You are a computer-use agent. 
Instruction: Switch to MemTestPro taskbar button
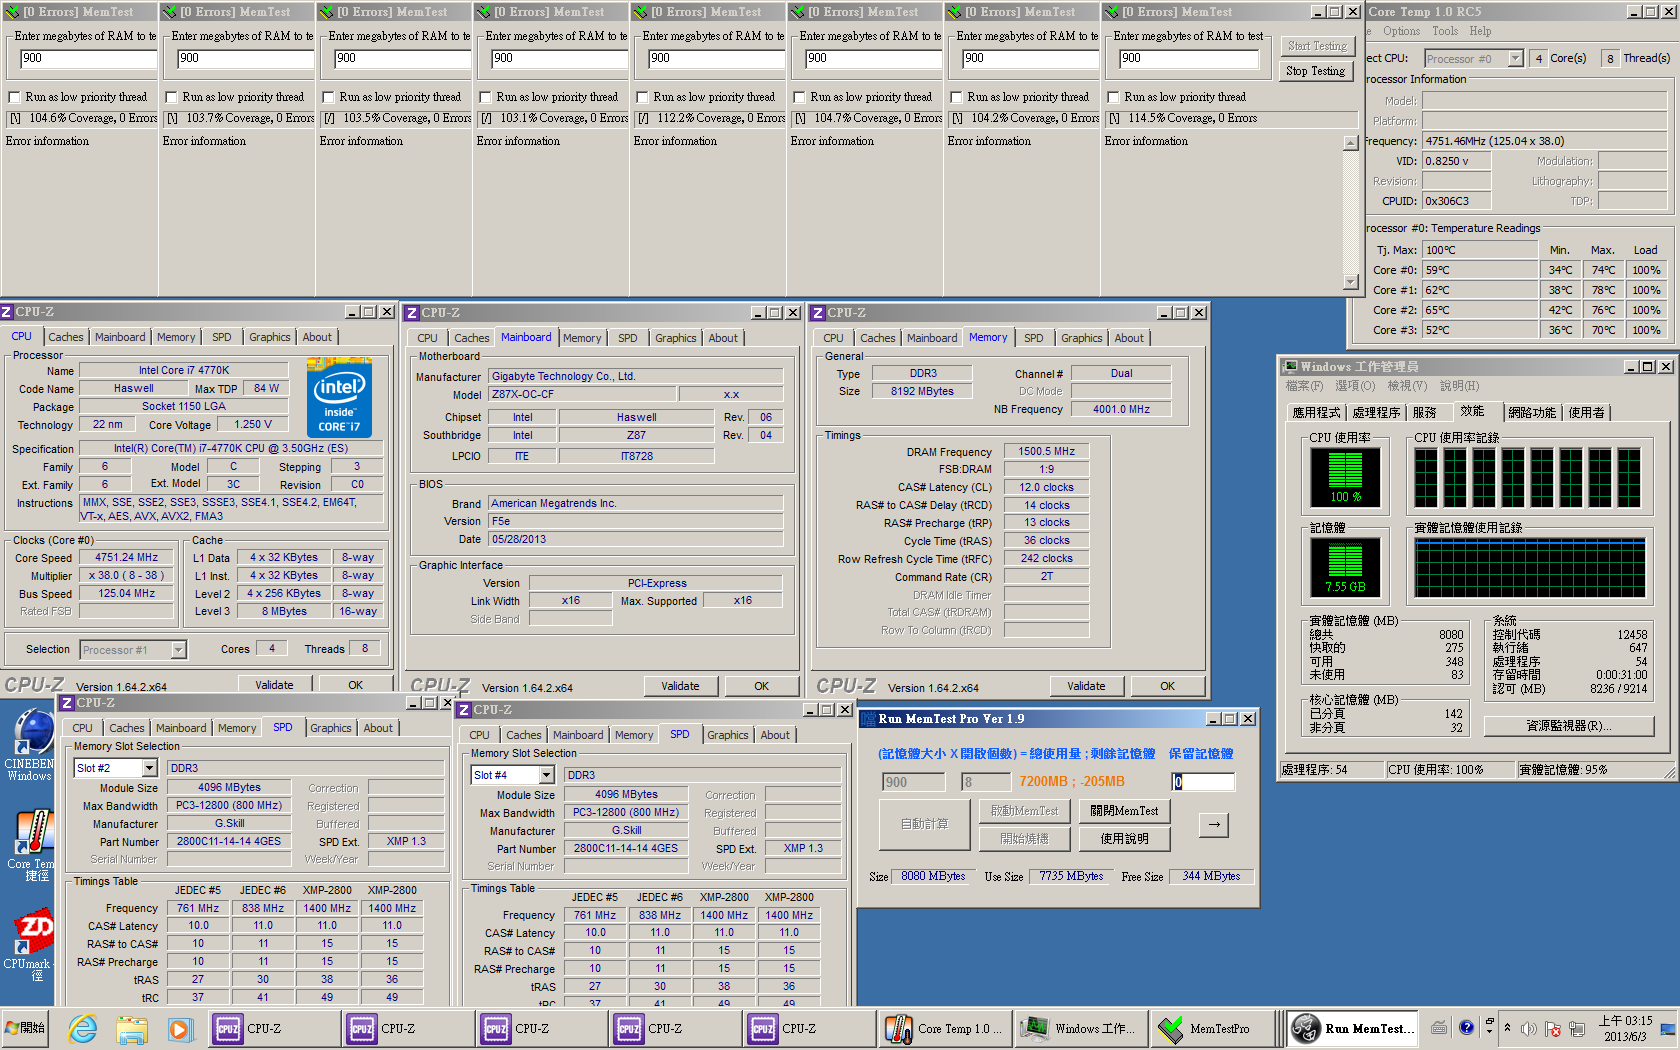1213,1028
